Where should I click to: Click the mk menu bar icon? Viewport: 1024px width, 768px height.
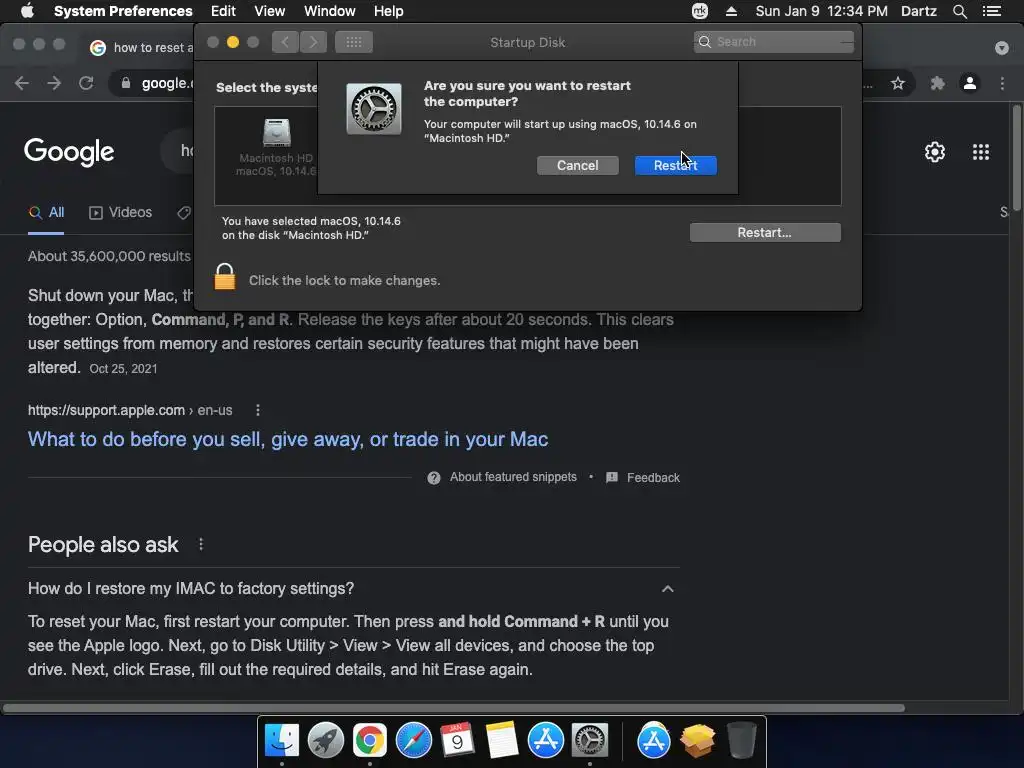700,11
